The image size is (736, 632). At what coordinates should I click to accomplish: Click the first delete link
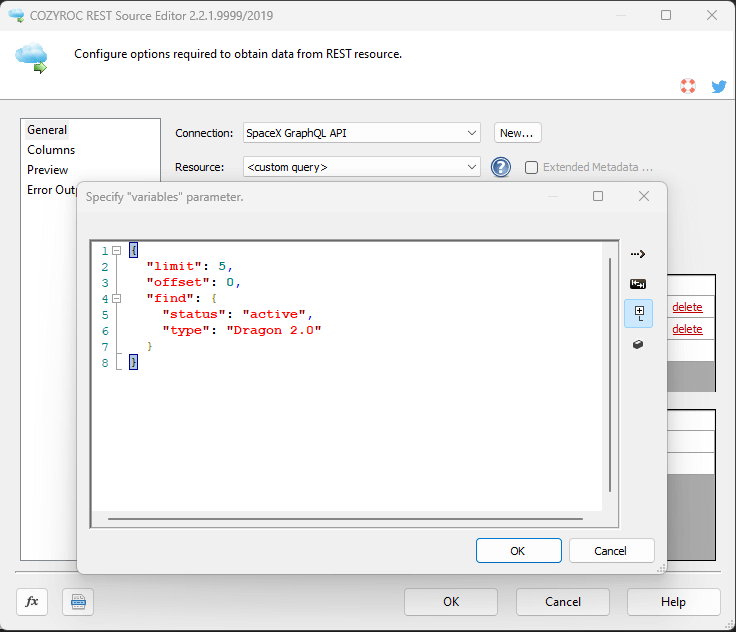(687, 307)
